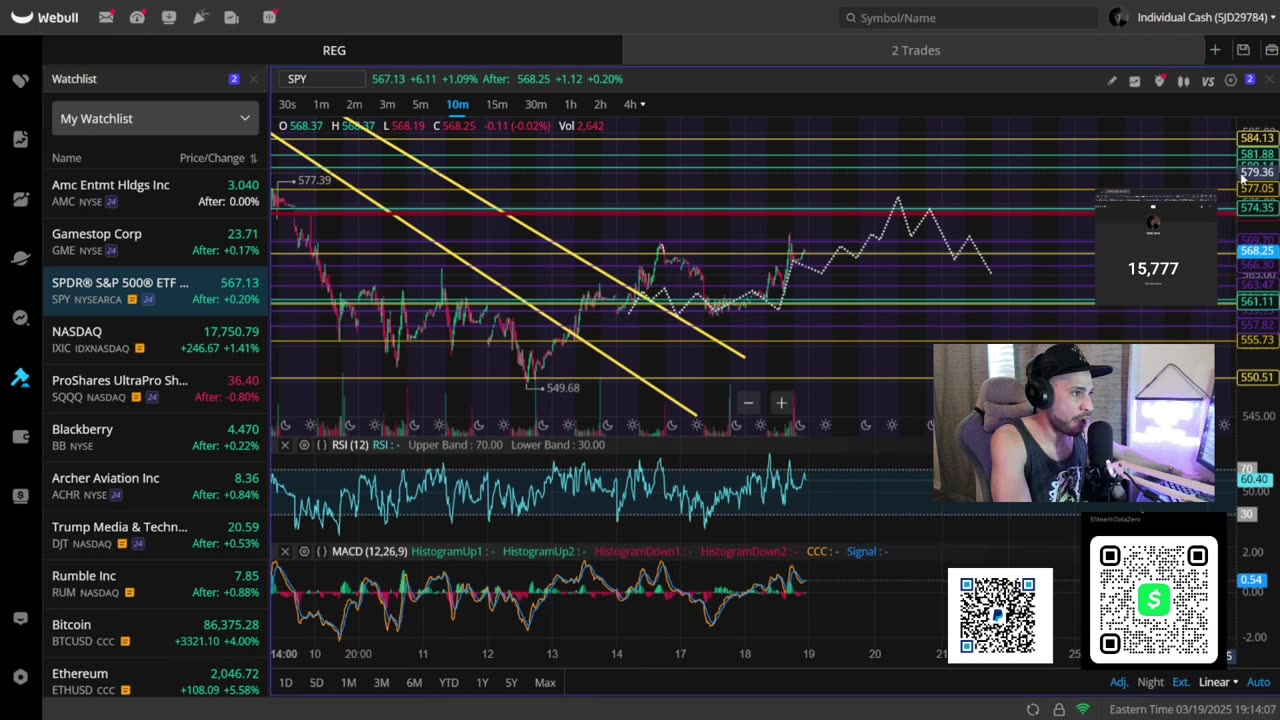Viewport: 1280px width, 720px height.
Task: Open Individual Cash account dropdown
Action: point(1205,17)
